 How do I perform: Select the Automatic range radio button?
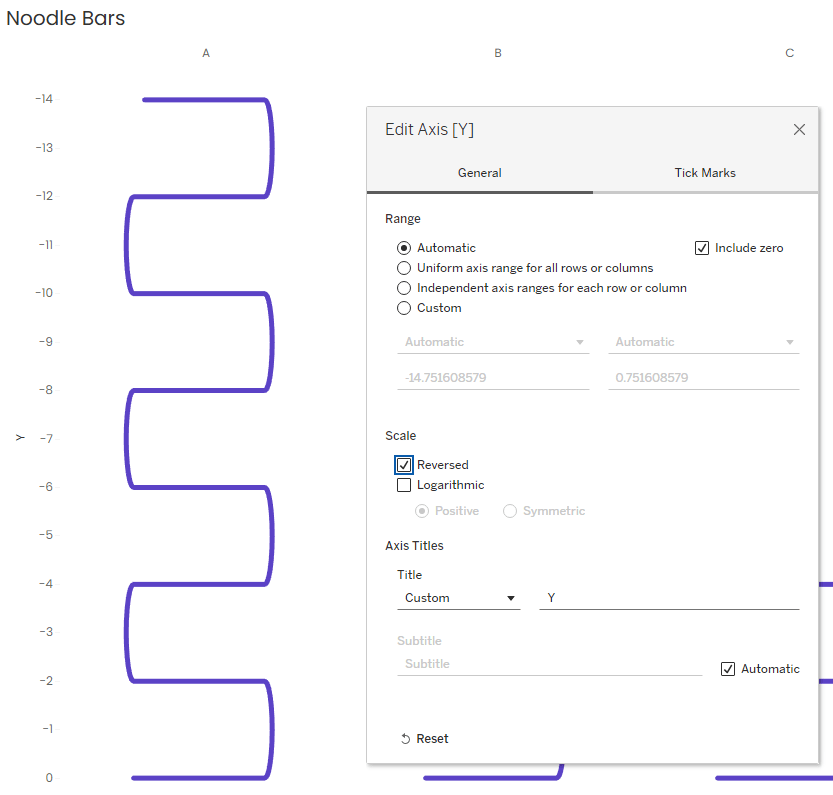[x=404, y=248]
